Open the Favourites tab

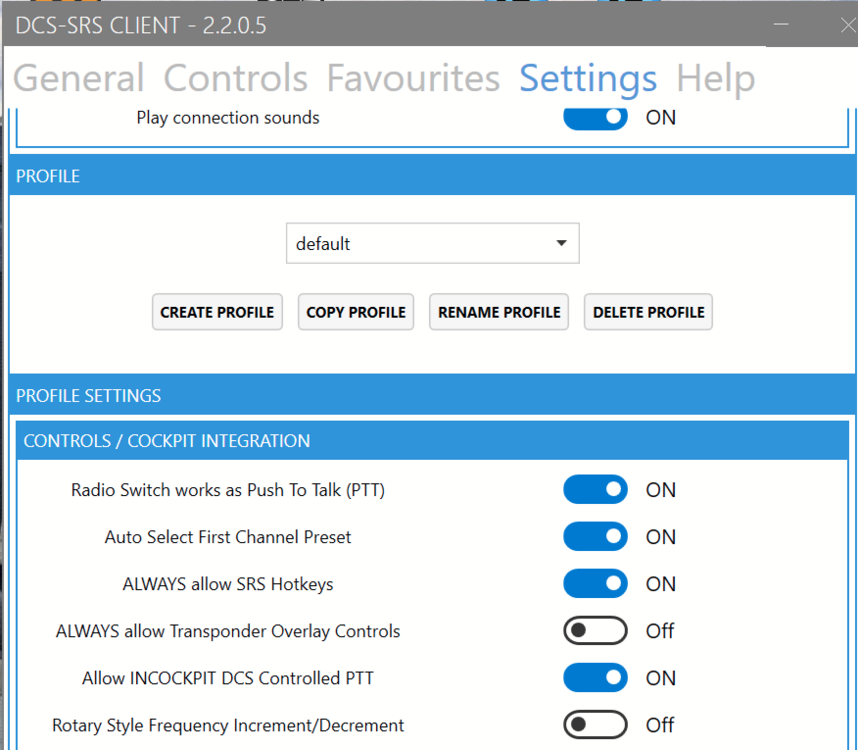(413, 78)
